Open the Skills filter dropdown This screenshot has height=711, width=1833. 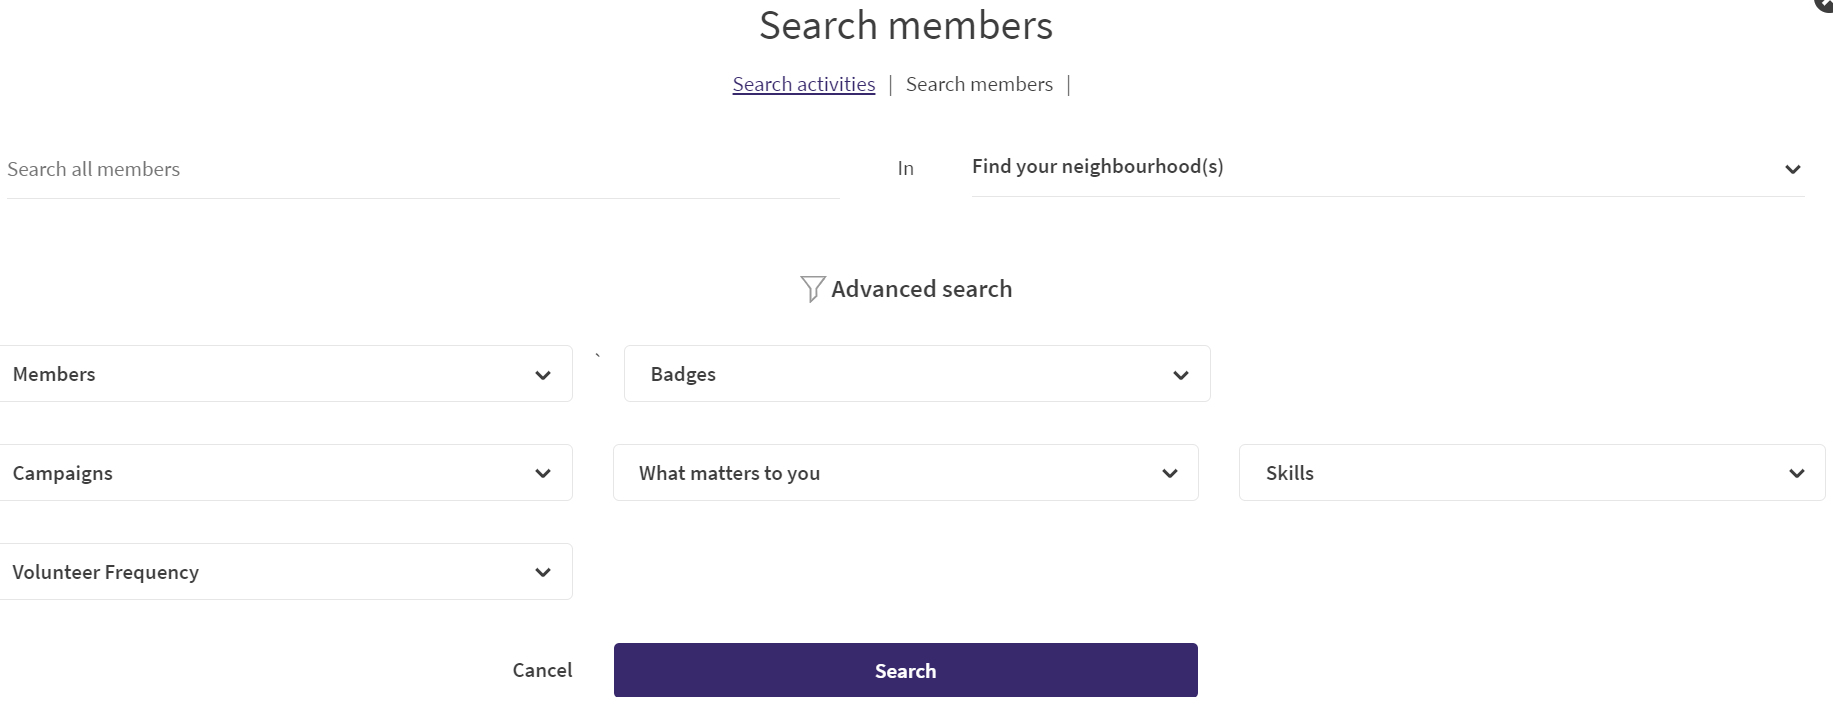point(1532,473)
